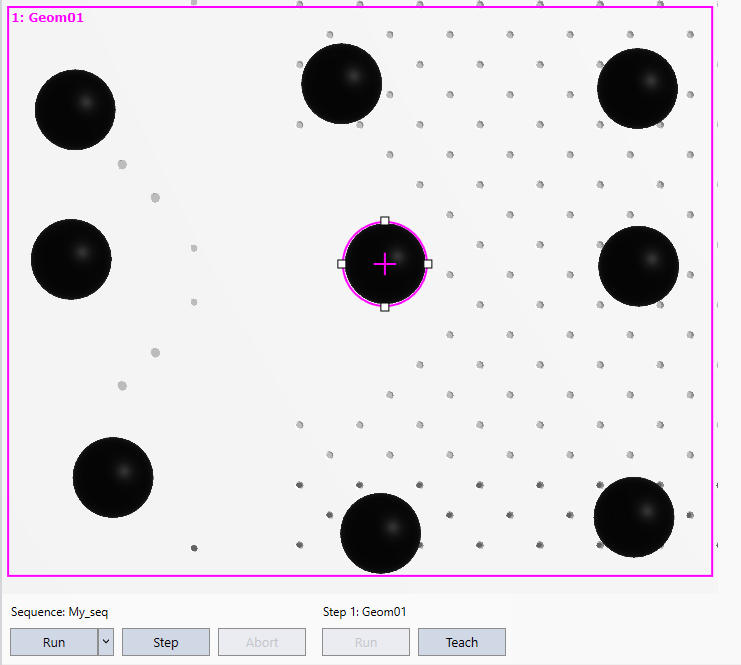Click the sequence Run button
The height and width of the screenshot is (665, 741).
tap(54, 642)
